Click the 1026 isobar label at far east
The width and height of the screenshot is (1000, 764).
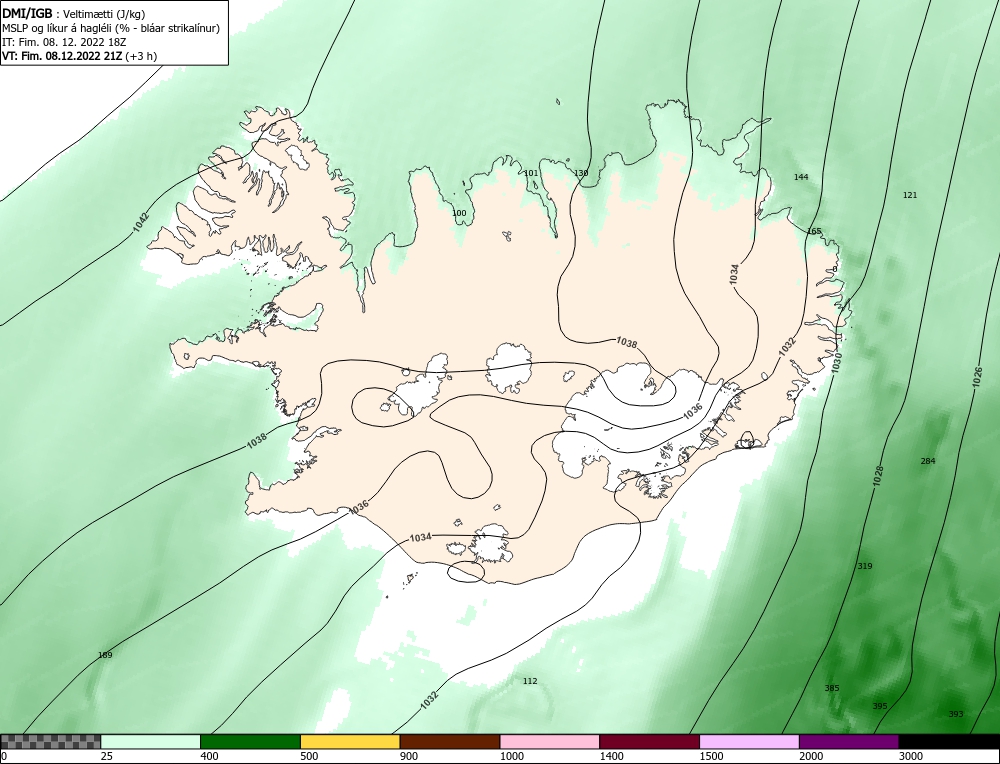[977, 376]
